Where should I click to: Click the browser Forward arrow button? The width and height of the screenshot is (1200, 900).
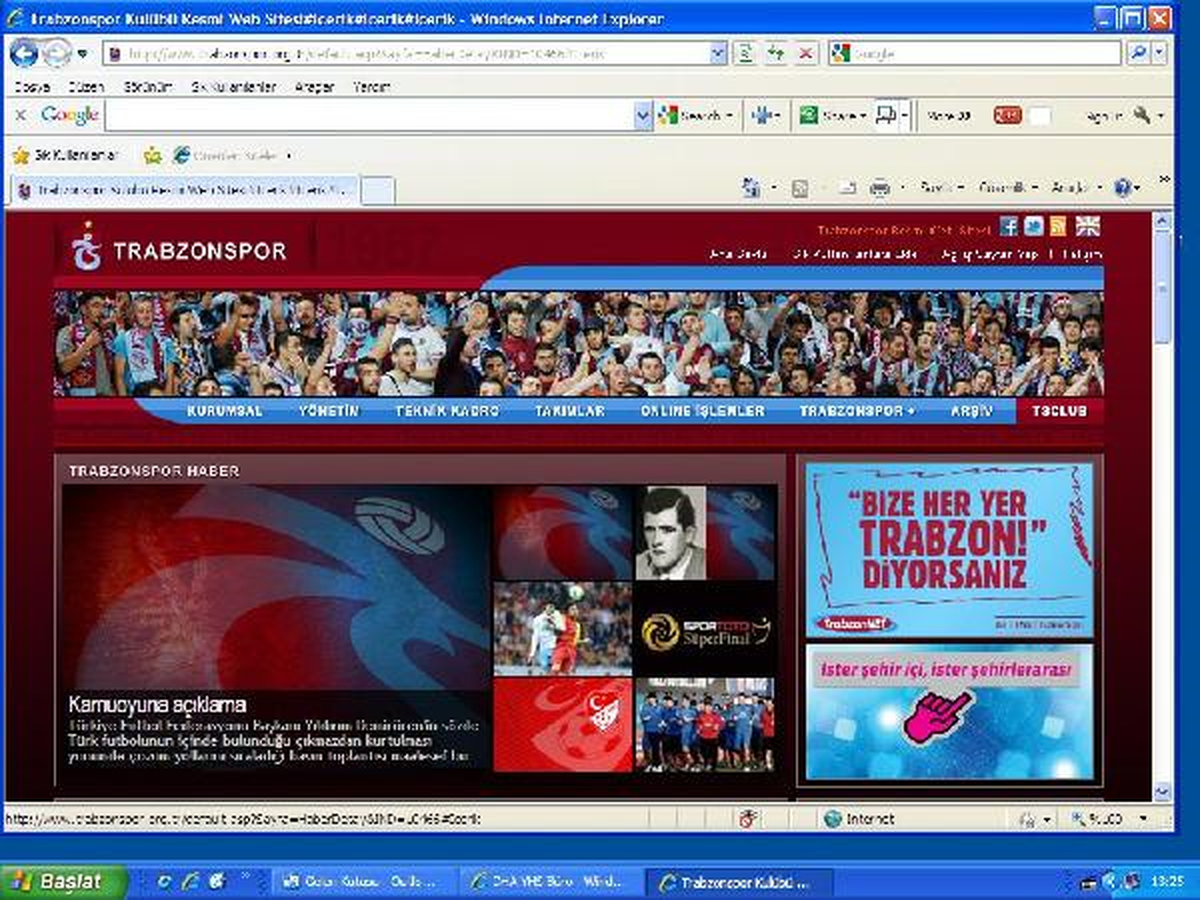57,53
